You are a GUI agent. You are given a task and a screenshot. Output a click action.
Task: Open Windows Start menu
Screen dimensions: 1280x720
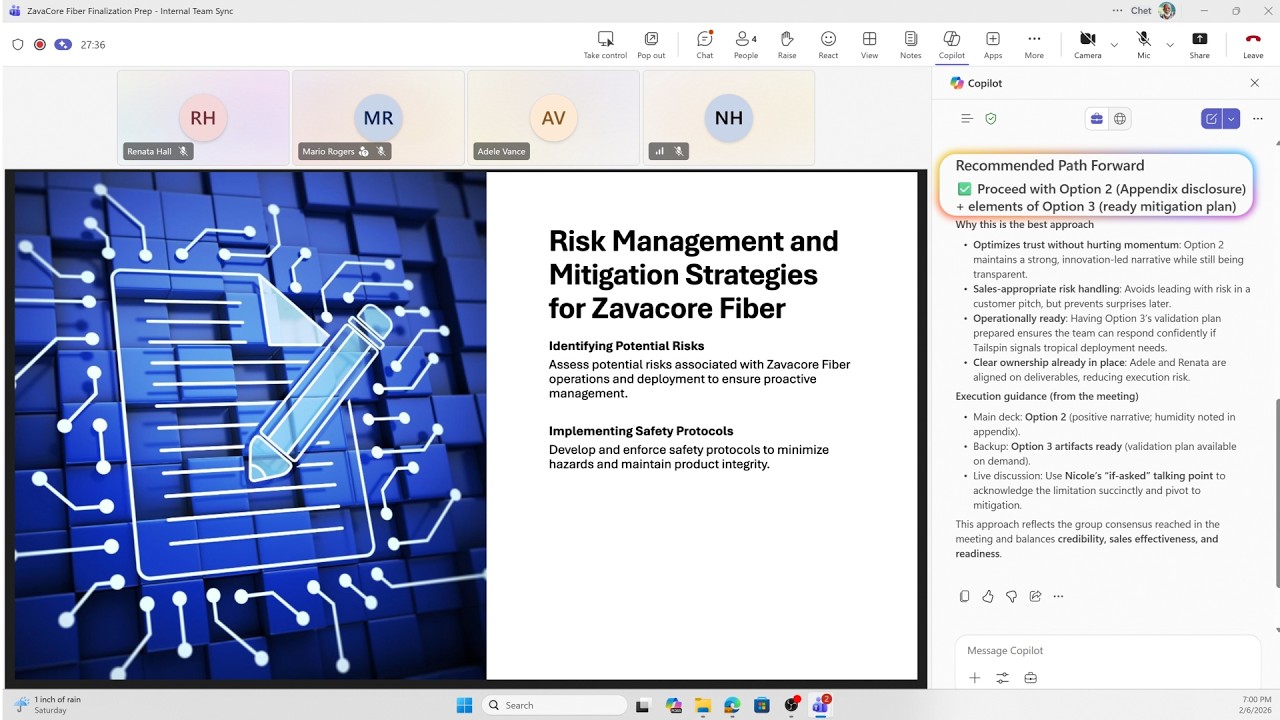(464, 705)
